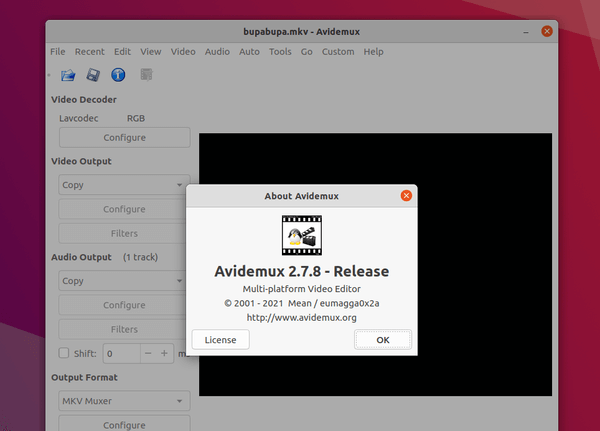
Task: Click the License button
Action: (220, 340)
